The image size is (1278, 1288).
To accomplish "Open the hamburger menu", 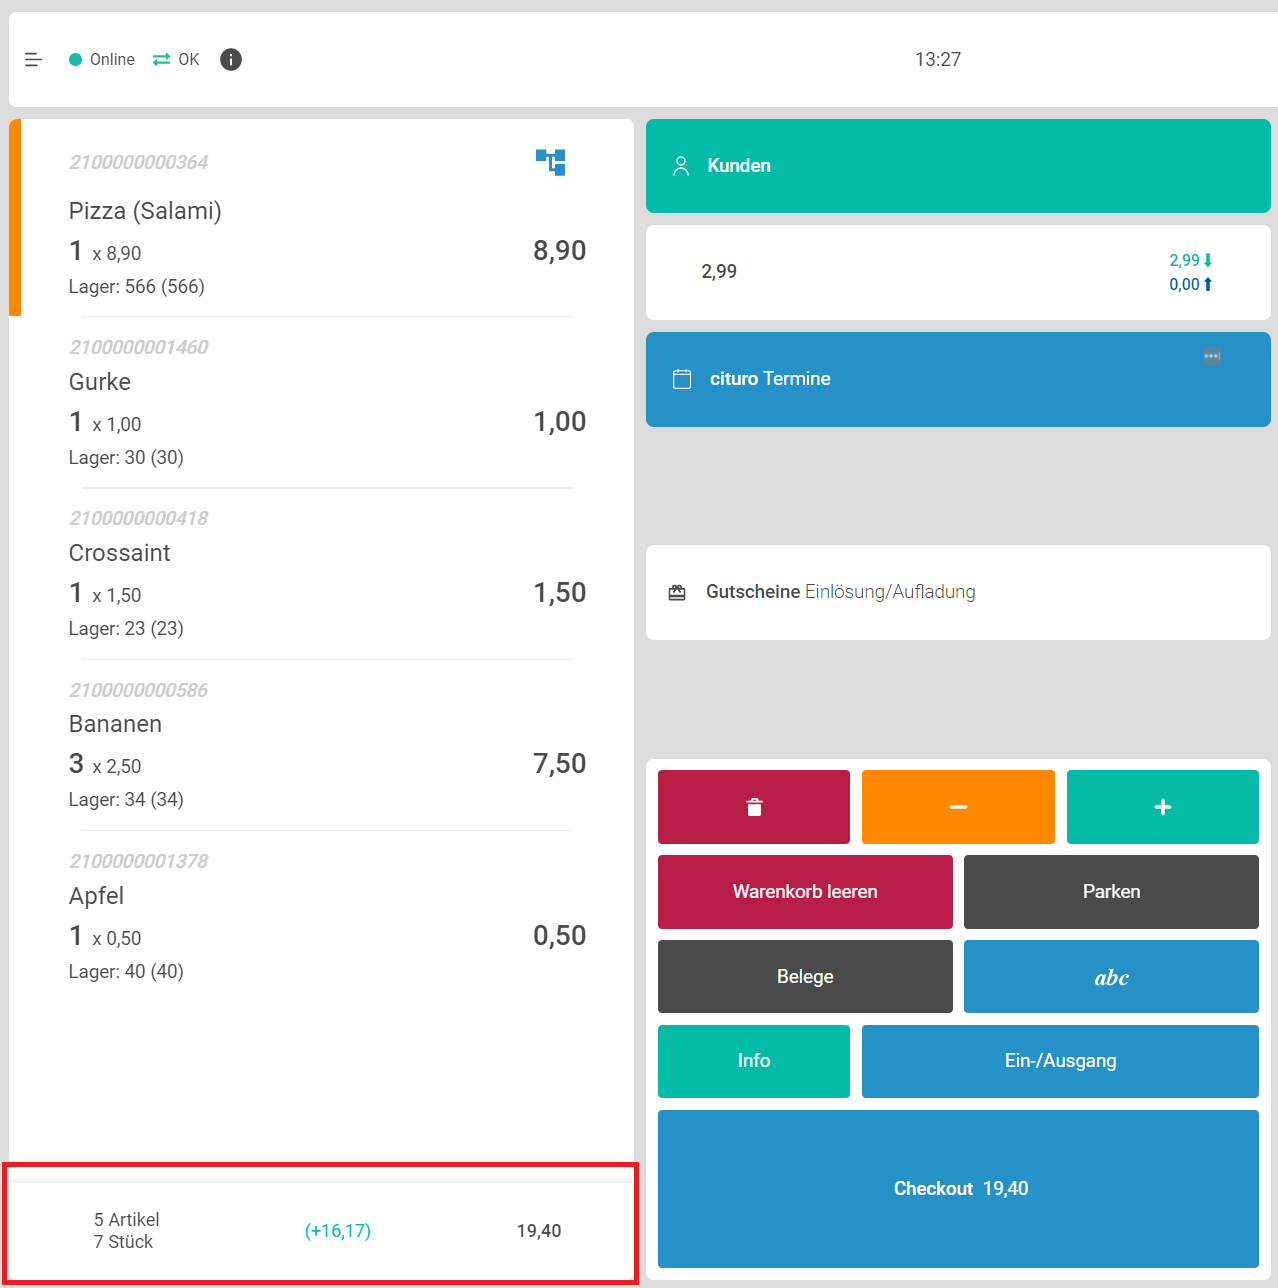I will [x=33, y=60].
